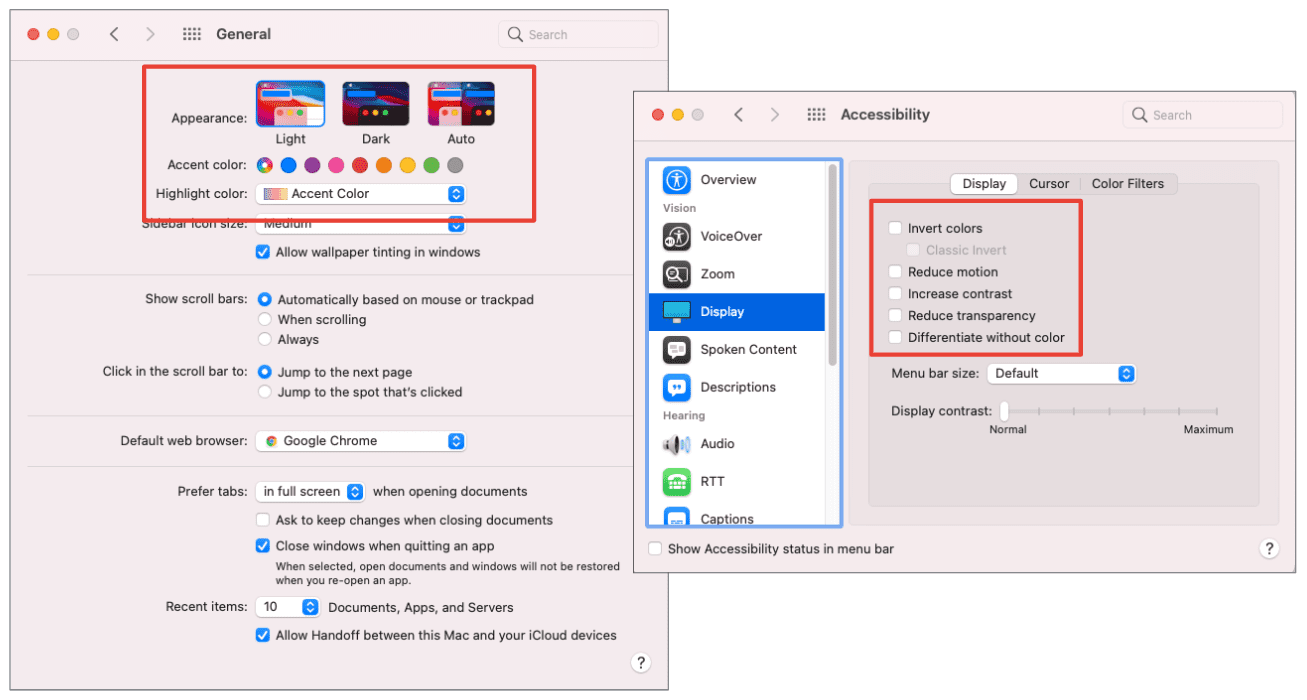This screenshot has height=700, width=1307.
Task: Enable the Invert colors option
Action: [x=894, y=228]
